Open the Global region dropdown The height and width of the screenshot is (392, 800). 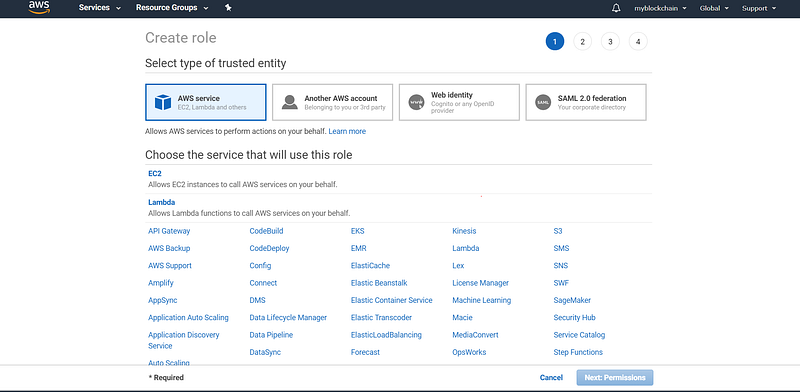[714, 8]
